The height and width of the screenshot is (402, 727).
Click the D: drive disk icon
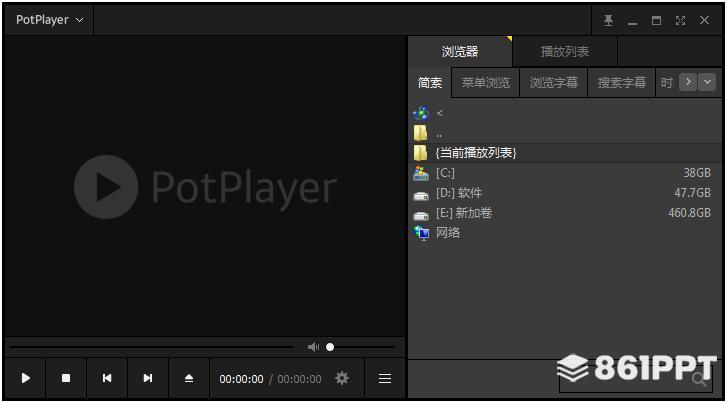point(421,196)
